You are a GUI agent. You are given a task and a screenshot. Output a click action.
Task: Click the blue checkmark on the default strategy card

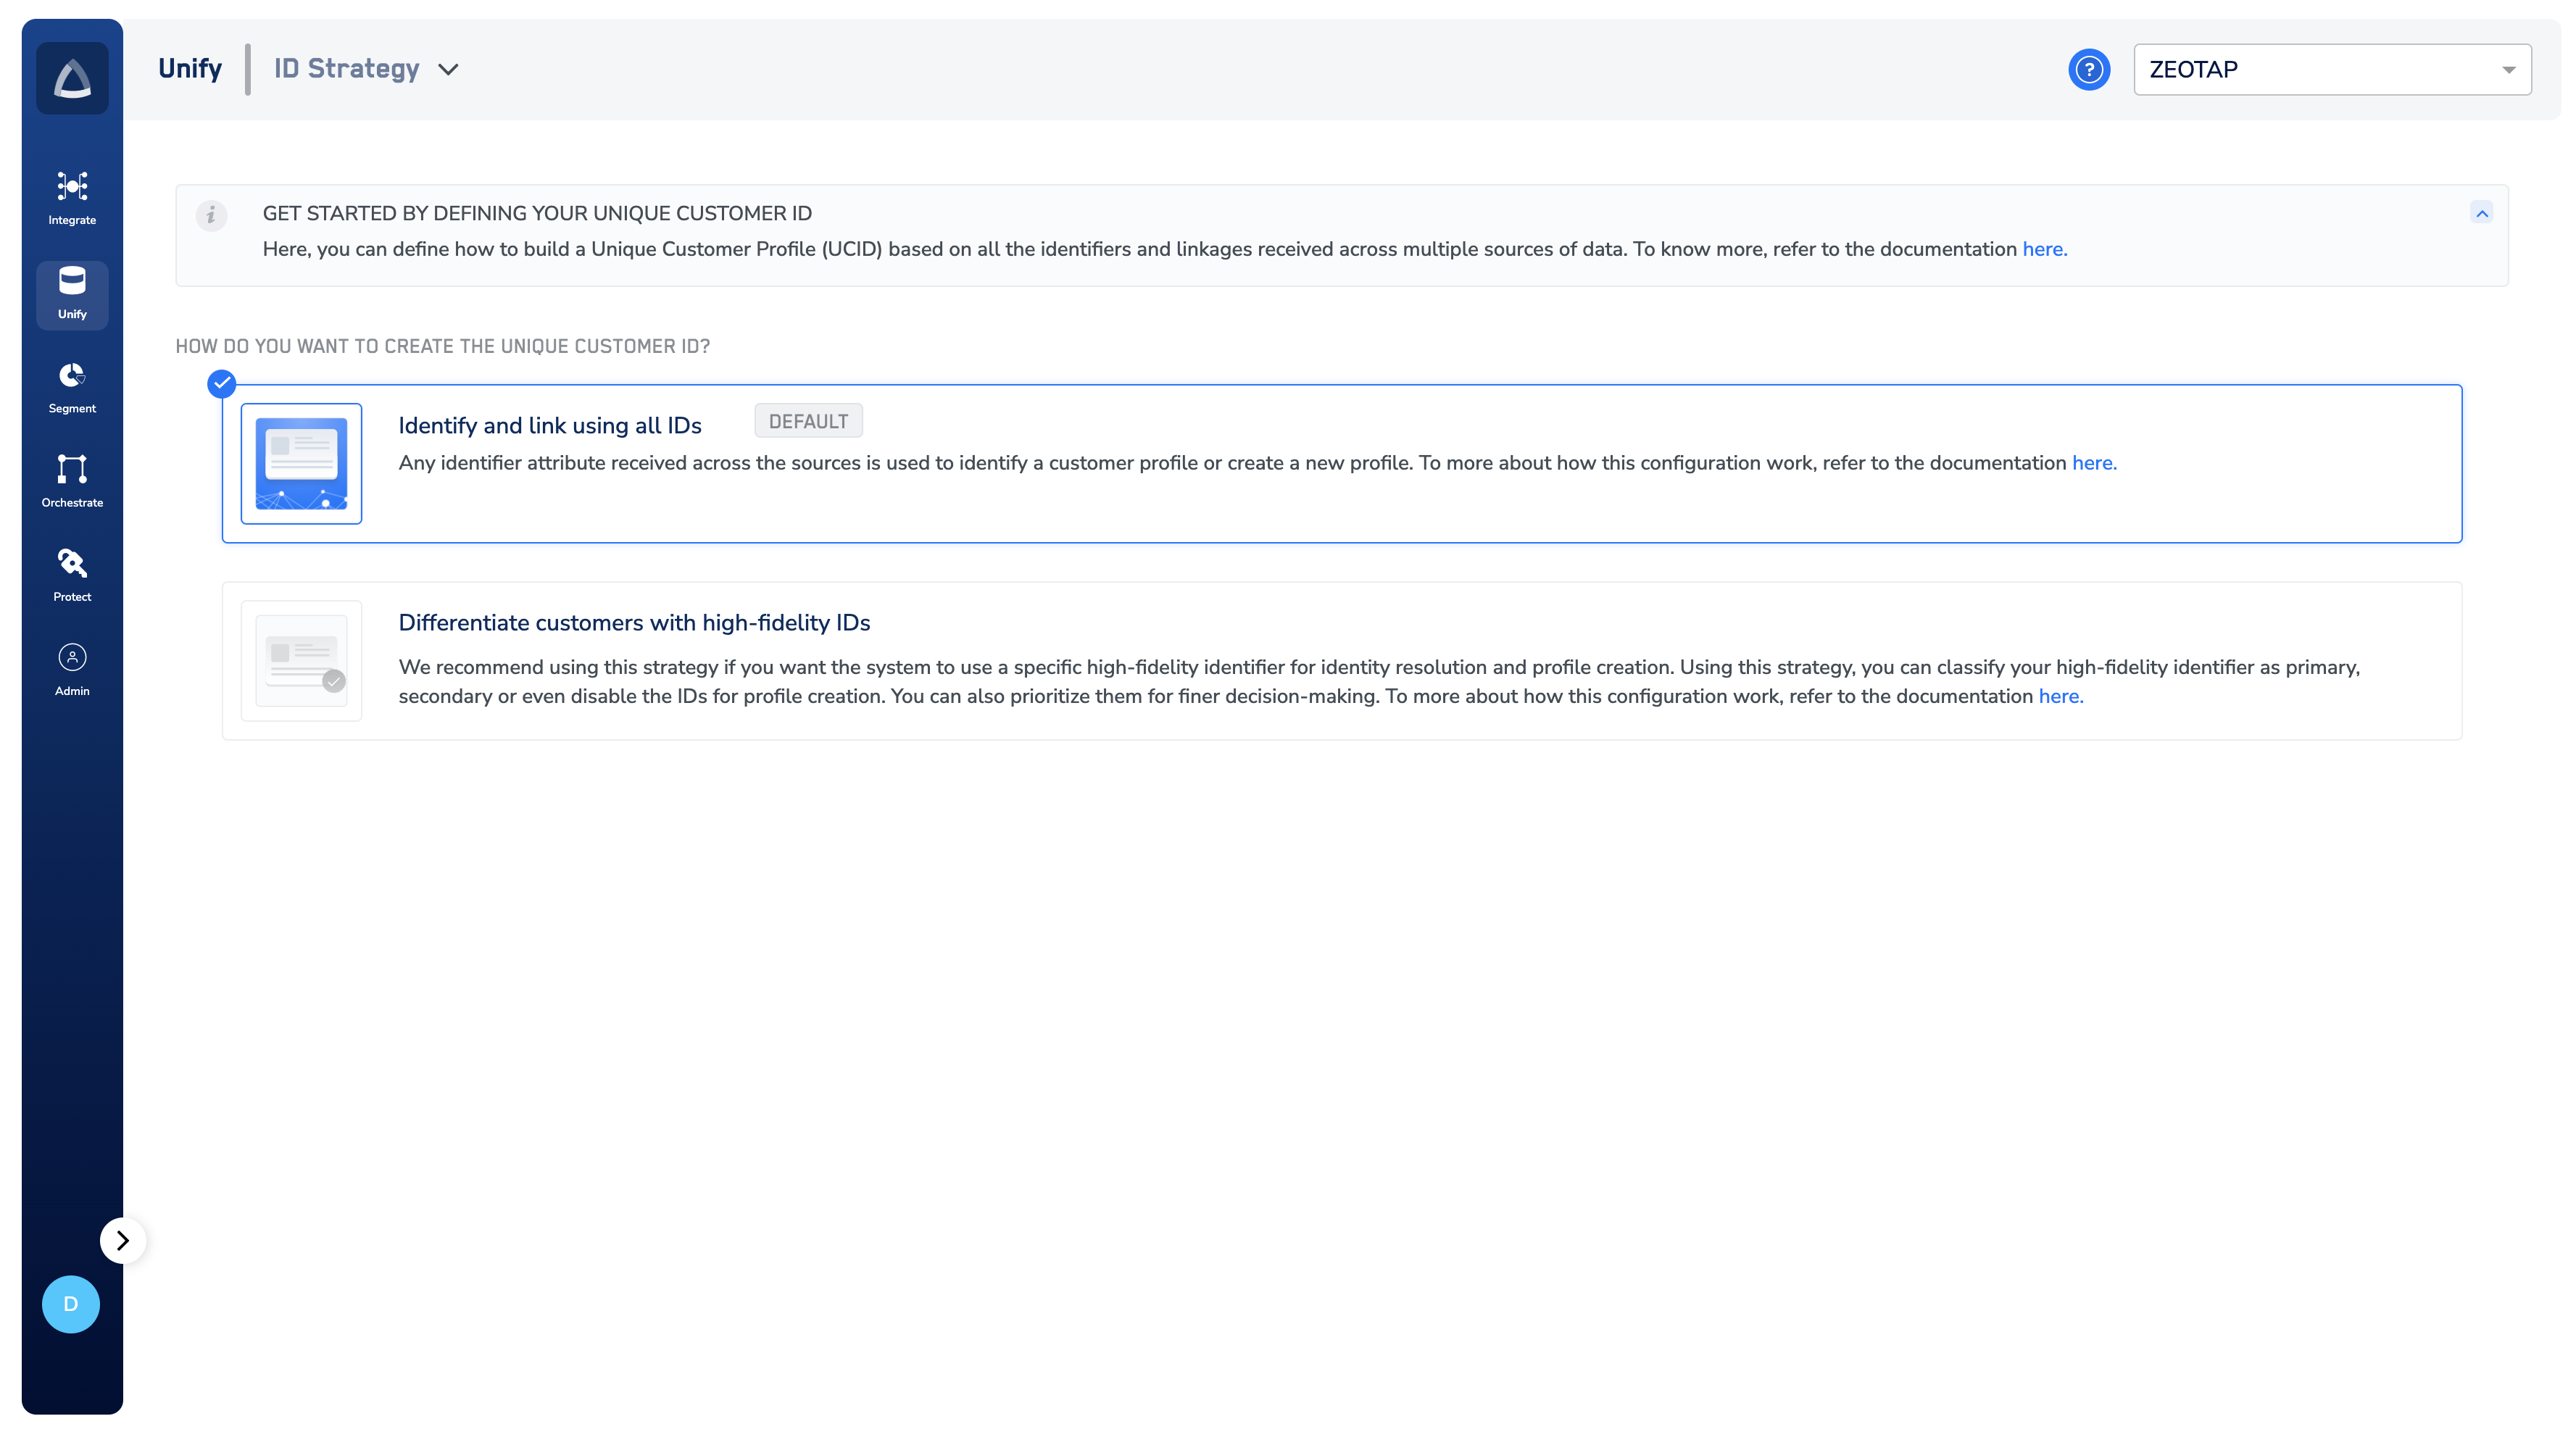pos(221,384)
